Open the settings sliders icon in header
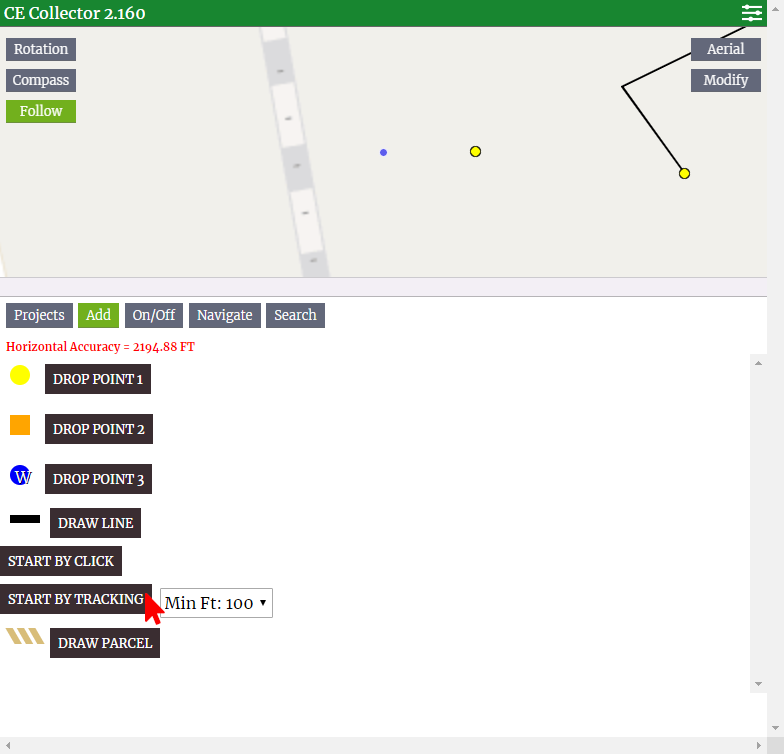Viewport: 784px width, 754px height. (751, 13)
